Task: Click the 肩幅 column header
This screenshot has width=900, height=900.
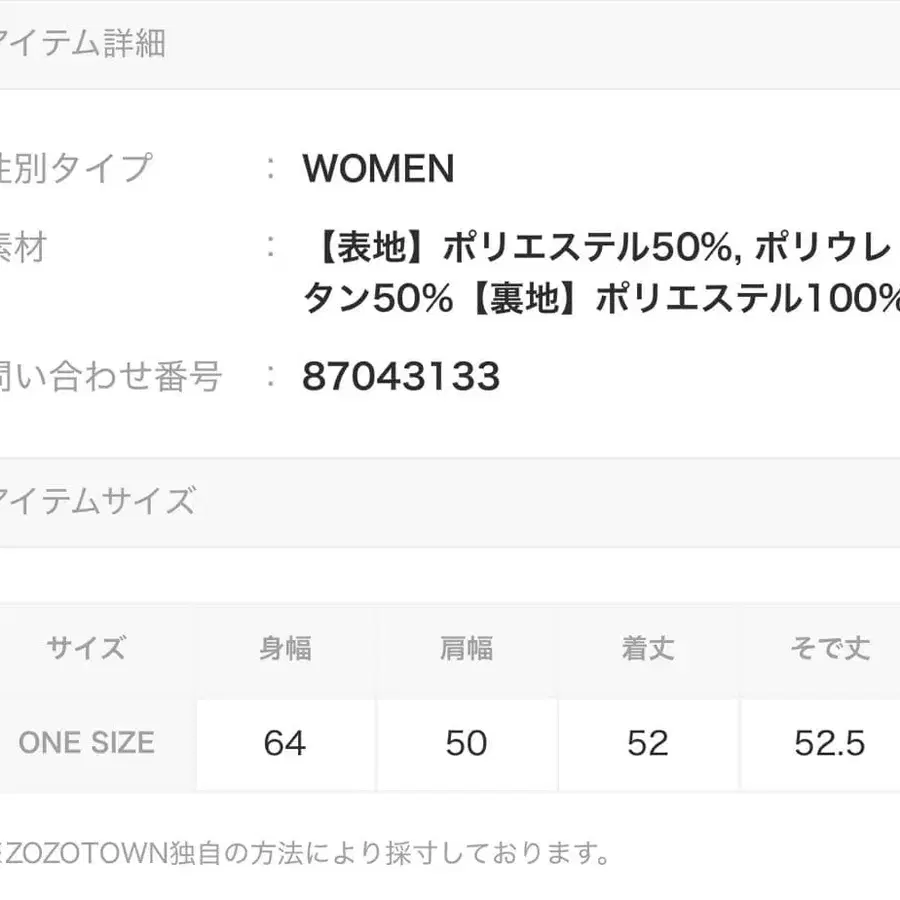Action: point(466,649)
